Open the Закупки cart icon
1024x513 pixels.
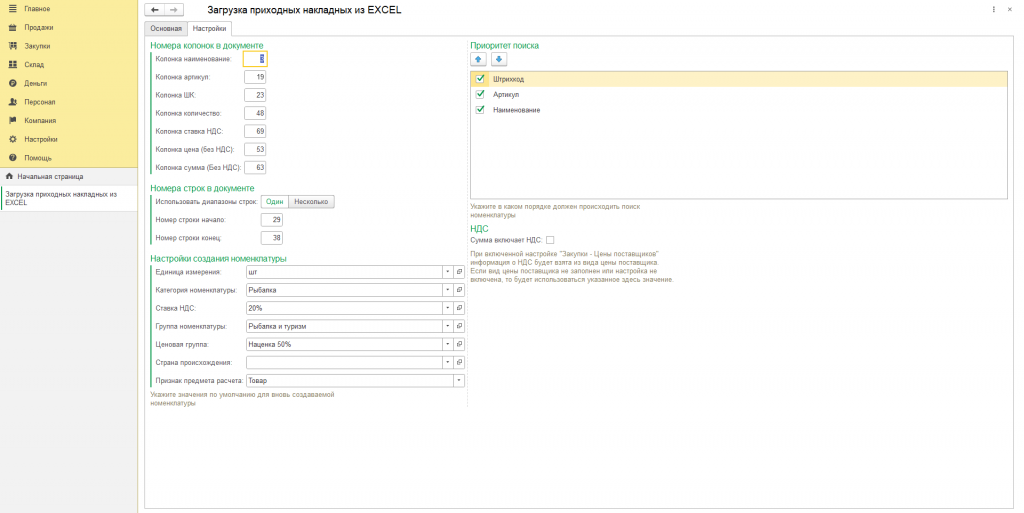coord(13,46)
